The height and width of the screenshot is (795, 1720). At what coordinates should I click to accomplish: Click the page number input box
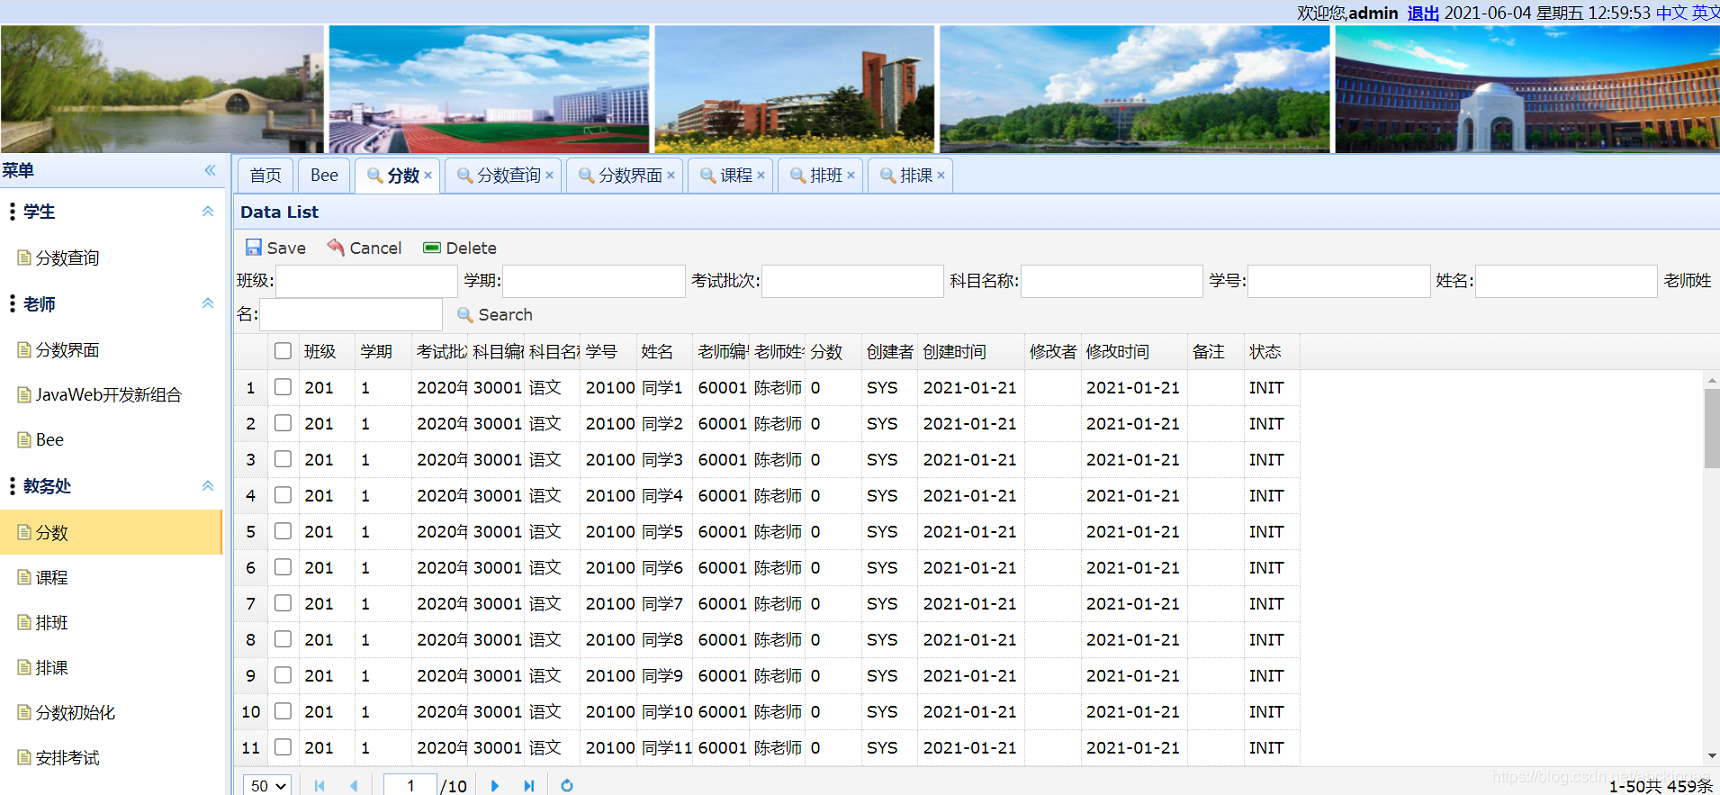pyautogui.click(x=410, y=786)
